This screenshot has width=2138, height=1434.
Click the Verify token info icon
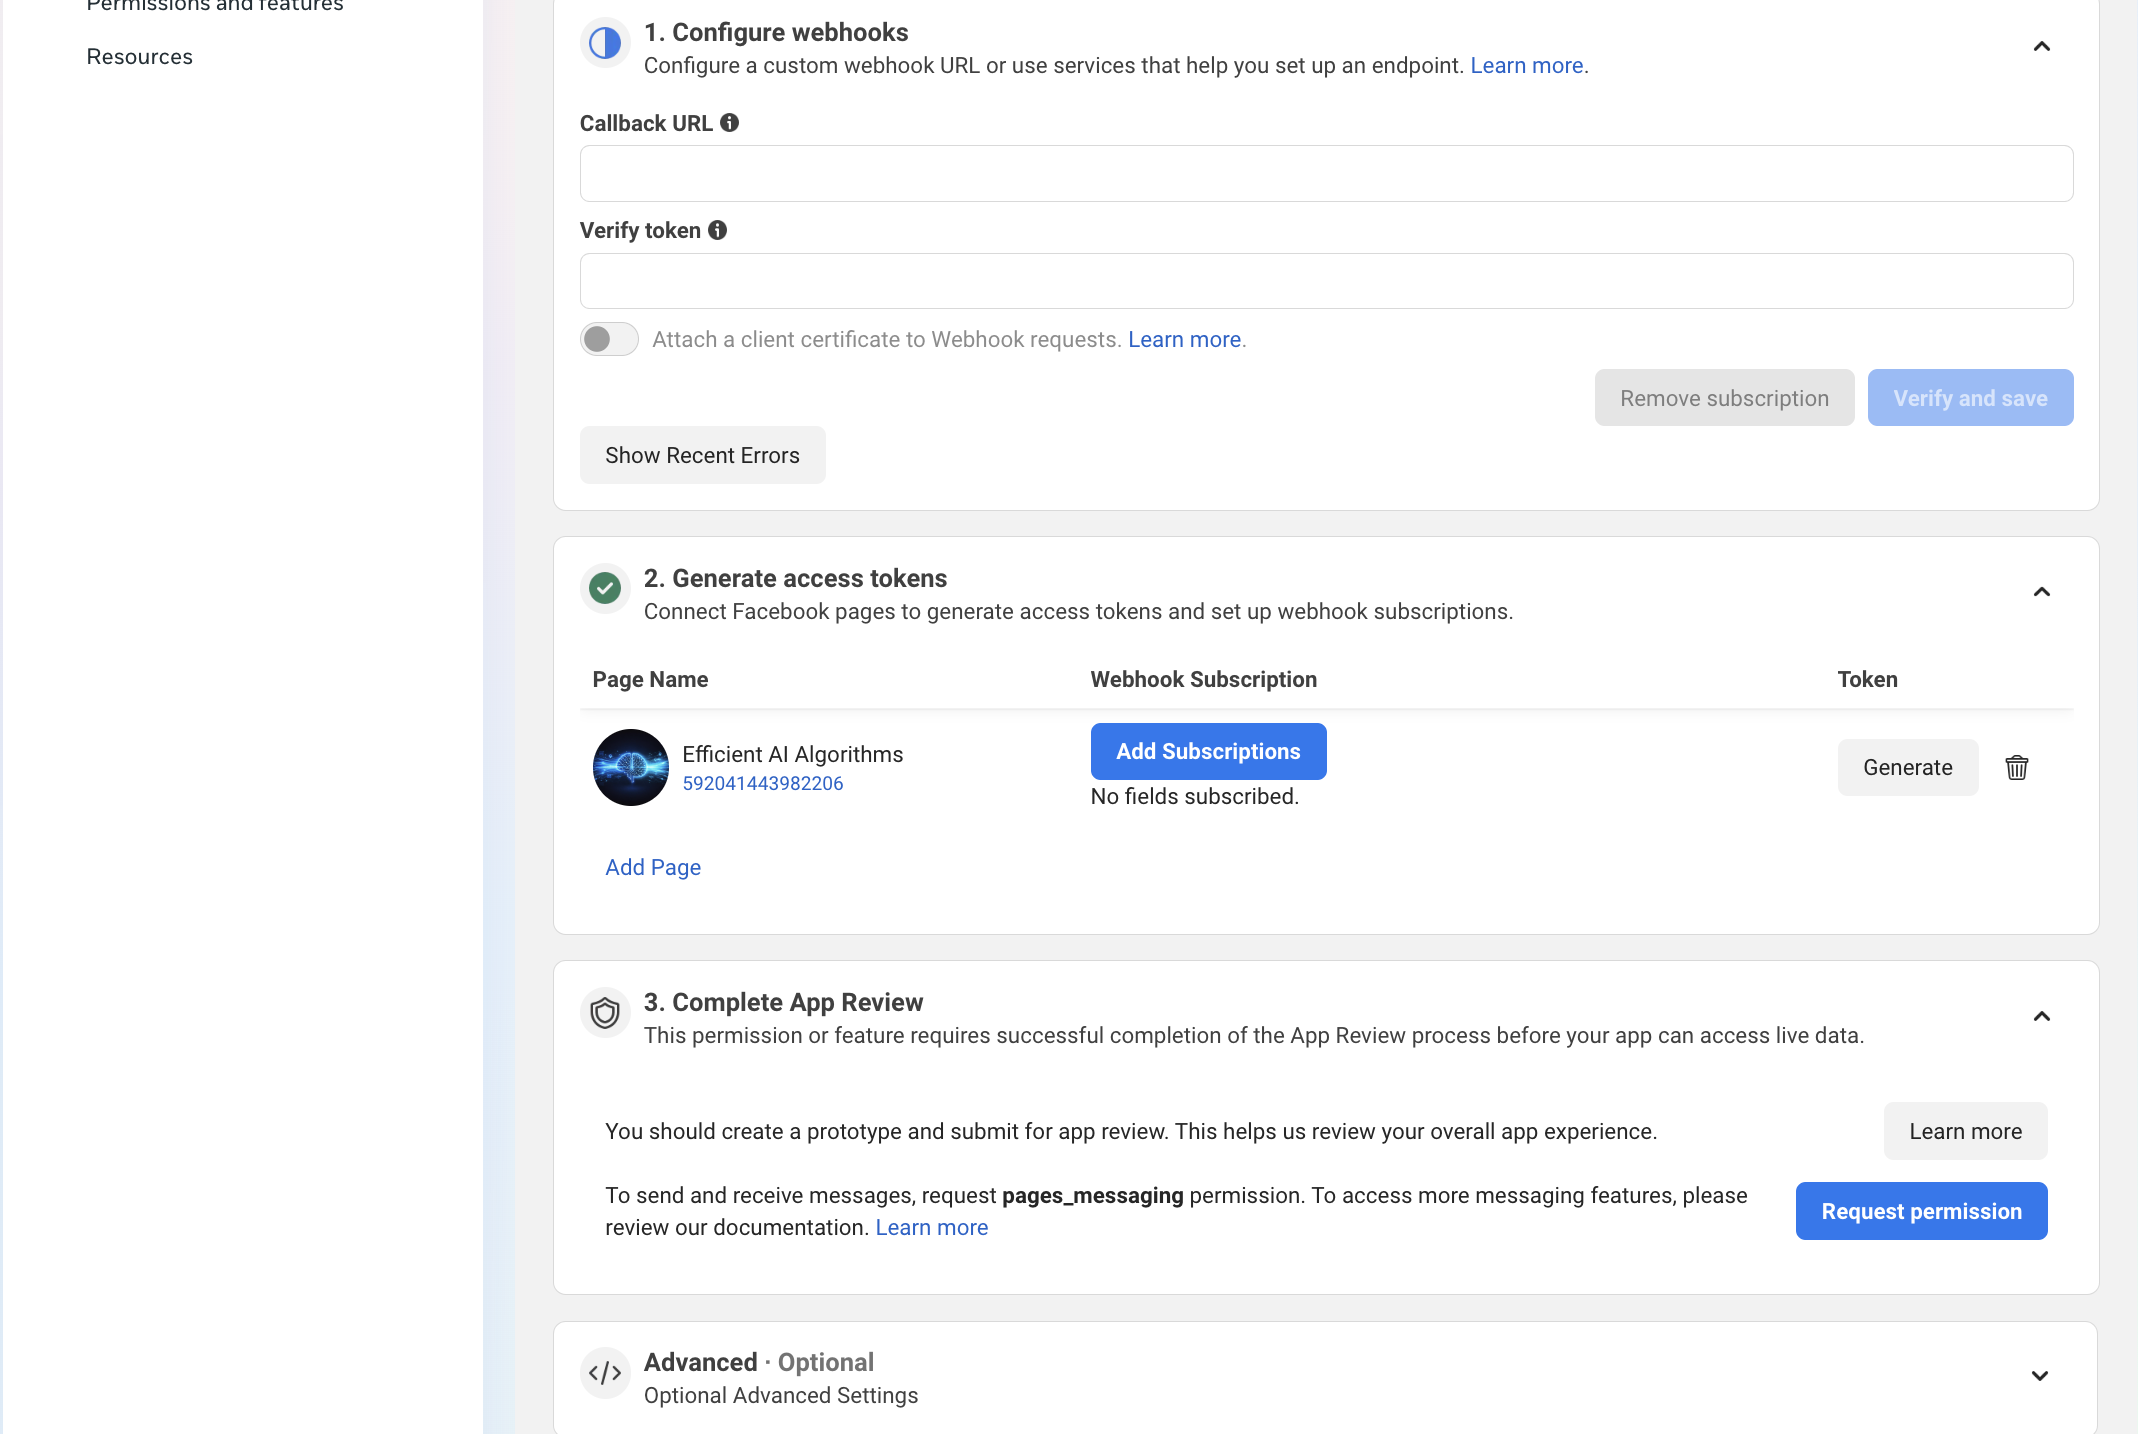718,231
